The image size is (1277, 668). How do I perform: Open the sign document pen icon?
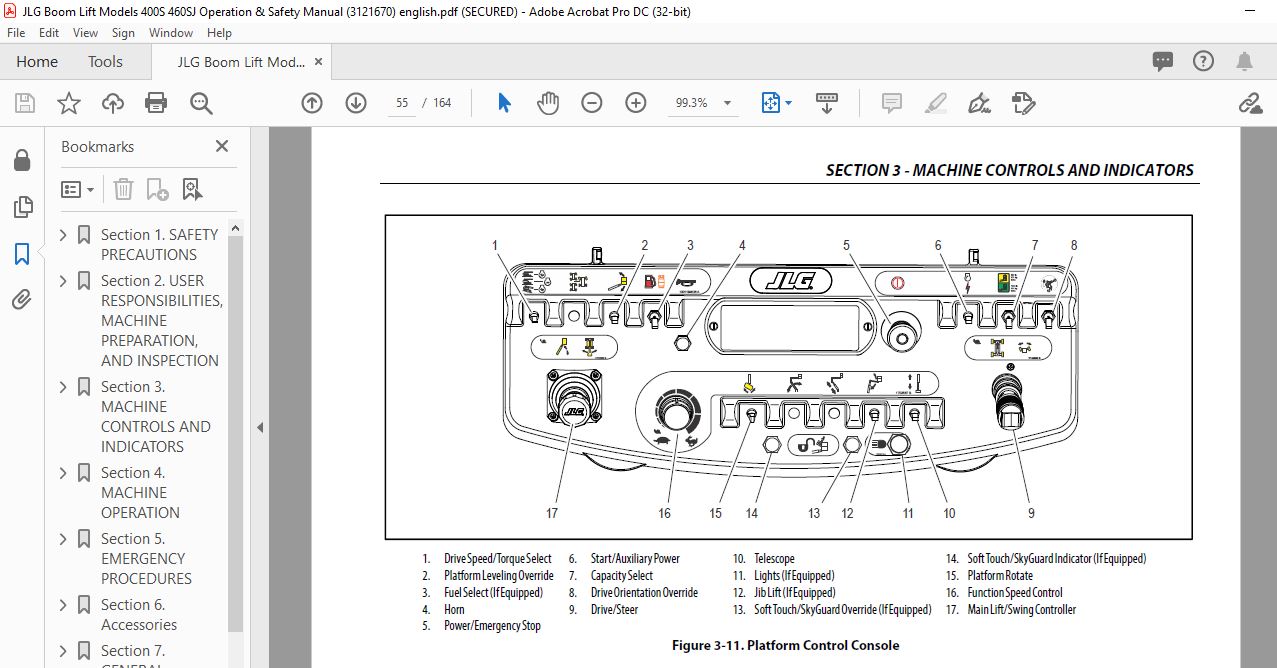979,103
